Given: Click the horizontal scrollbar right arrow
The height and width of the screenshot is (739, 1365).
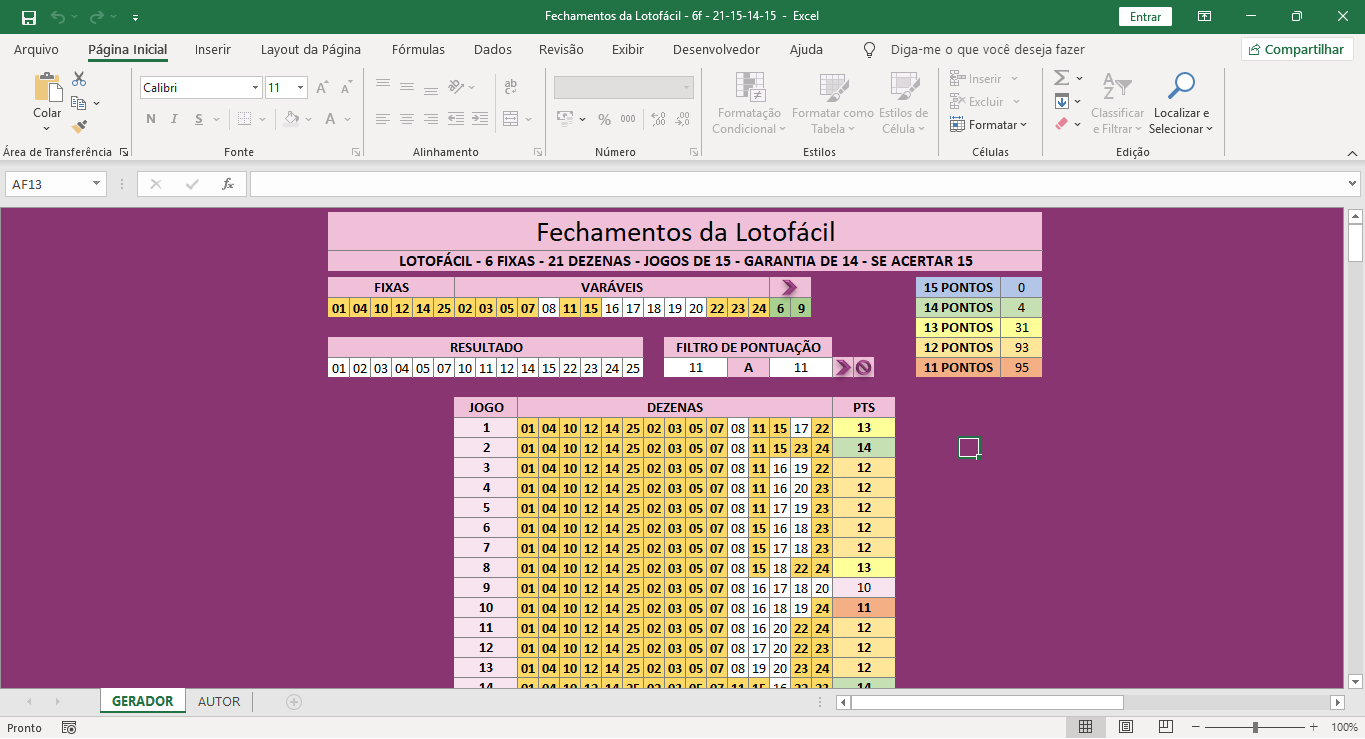Looking at the screenshot, I should 1336,702.
